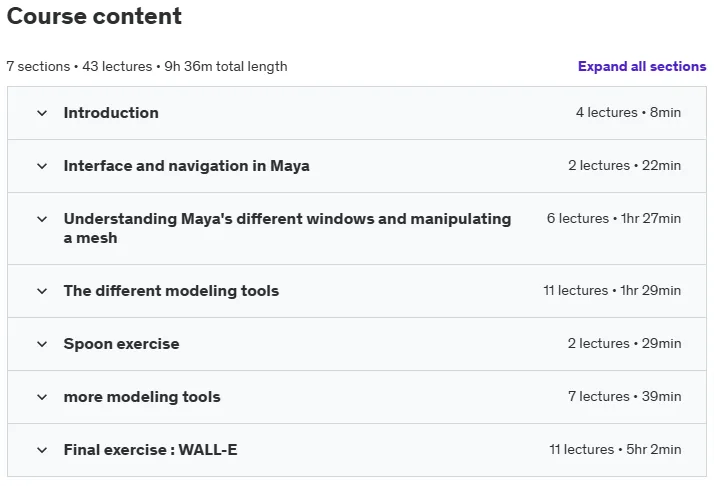Expand the Spoon exercise chevron
The width and height of the screenshot is (714, 486).
[x=42, y=344]
